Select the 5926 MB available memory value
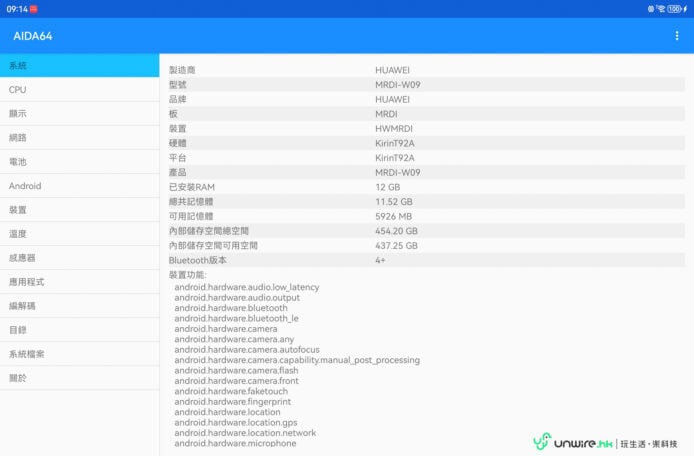Image resolution: width=694 pixels, height=456 pixels. point(393,216)
